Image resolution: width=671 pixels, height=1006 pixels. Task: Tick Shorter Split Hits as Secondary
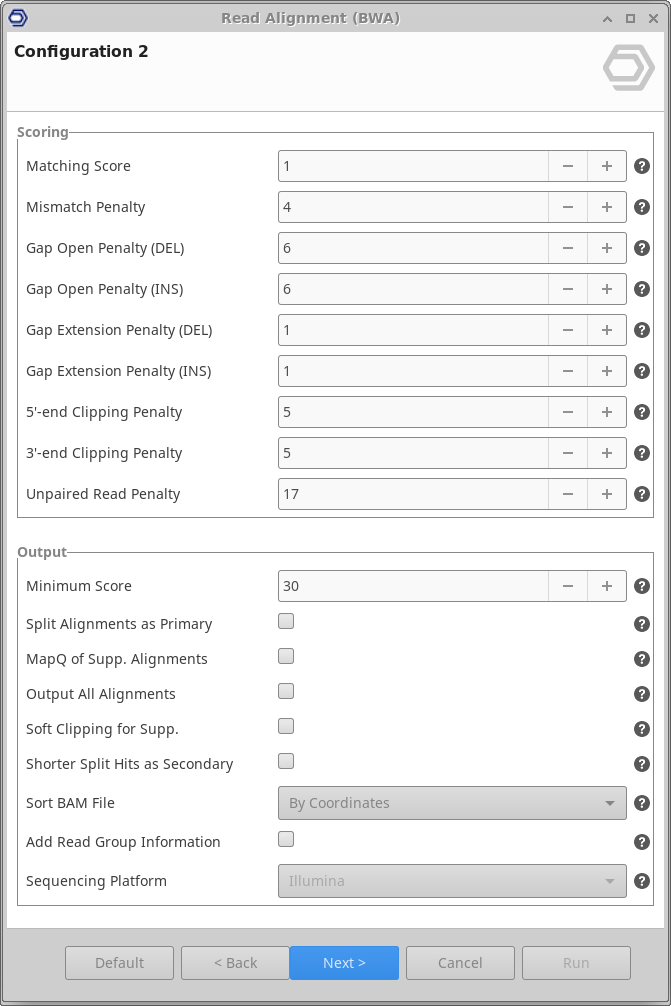[286, 761]
